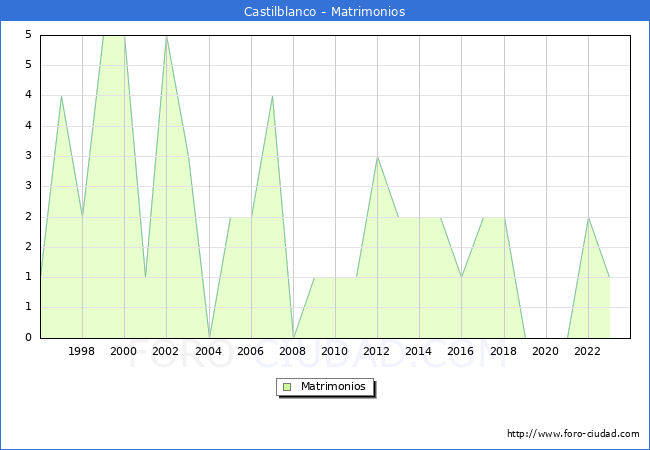This screenshot has height=450, width=650.
Task: Click the 2020 x-axis label
Action: pos(546,351)
